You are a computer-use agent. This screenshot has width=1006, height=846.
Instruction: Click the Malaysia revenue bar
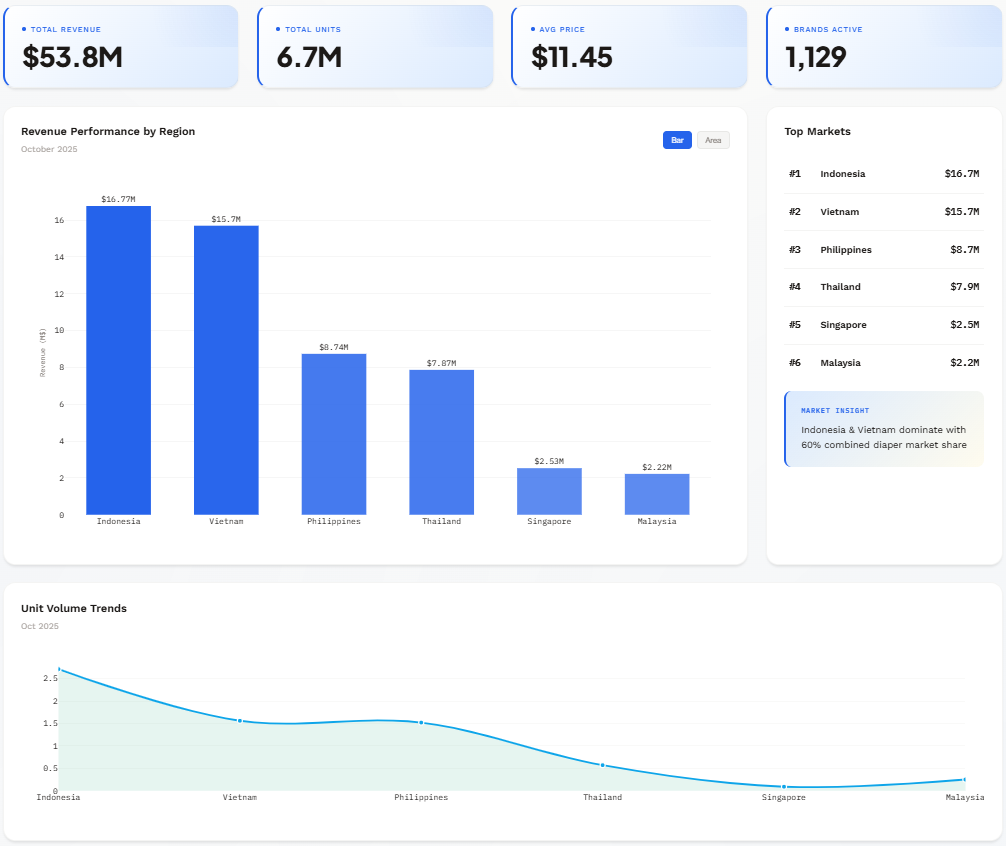click(x=657, y=494)
